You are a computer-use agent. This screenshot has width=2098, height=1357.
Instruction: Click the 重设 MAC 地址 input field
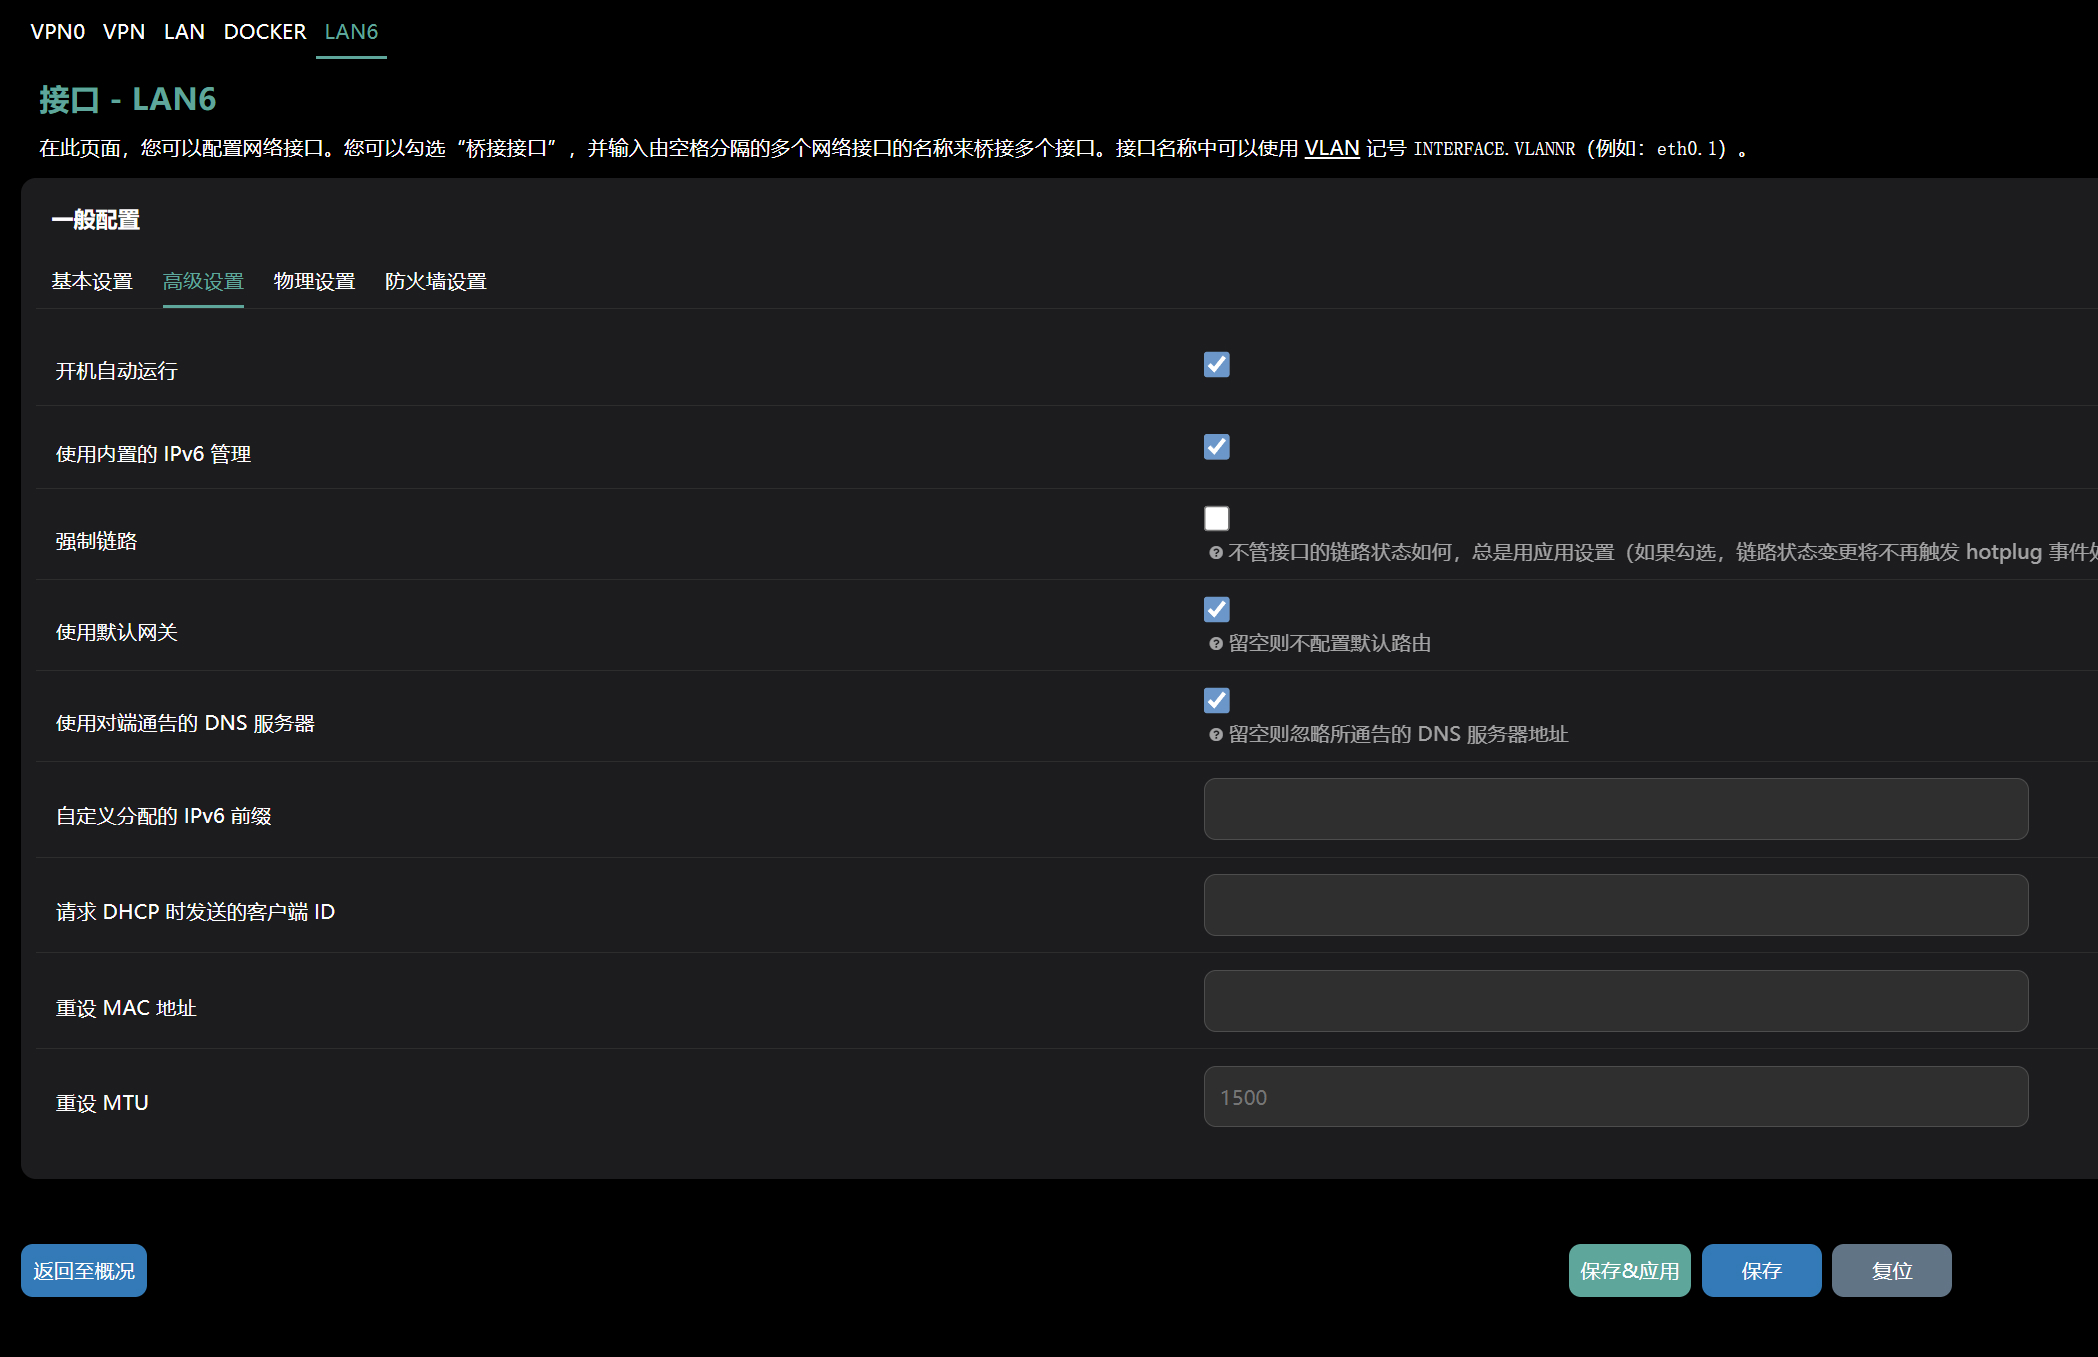tap(1615, 1001)
